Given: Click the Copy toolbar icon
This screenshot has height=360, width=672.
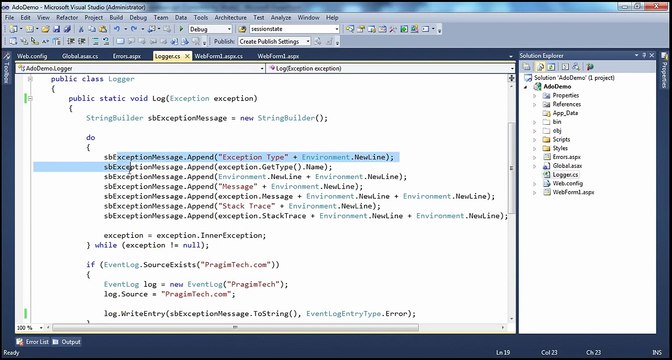Looking at the screenshot, I should 92,29.
